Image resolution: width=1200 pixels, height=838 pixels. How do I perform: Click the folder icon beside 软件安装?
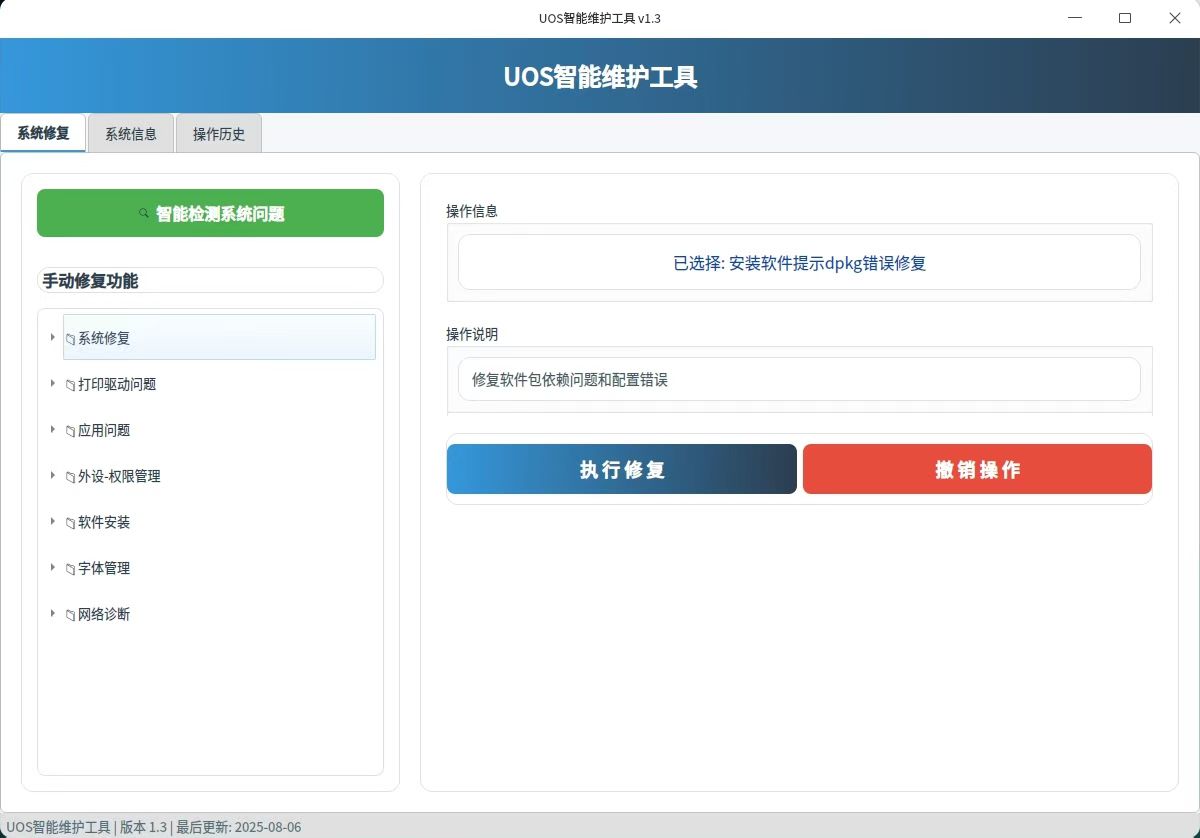coord(70,523)
